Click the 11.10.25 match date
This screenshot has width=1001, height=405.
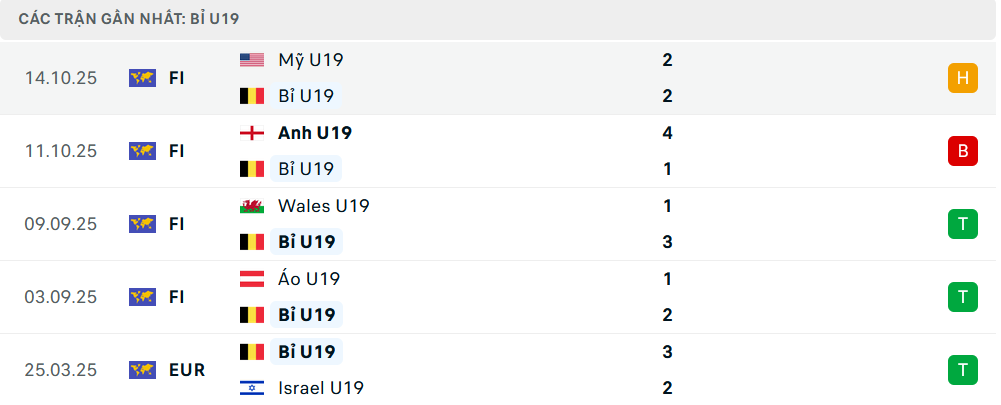(x=61, y=151)
